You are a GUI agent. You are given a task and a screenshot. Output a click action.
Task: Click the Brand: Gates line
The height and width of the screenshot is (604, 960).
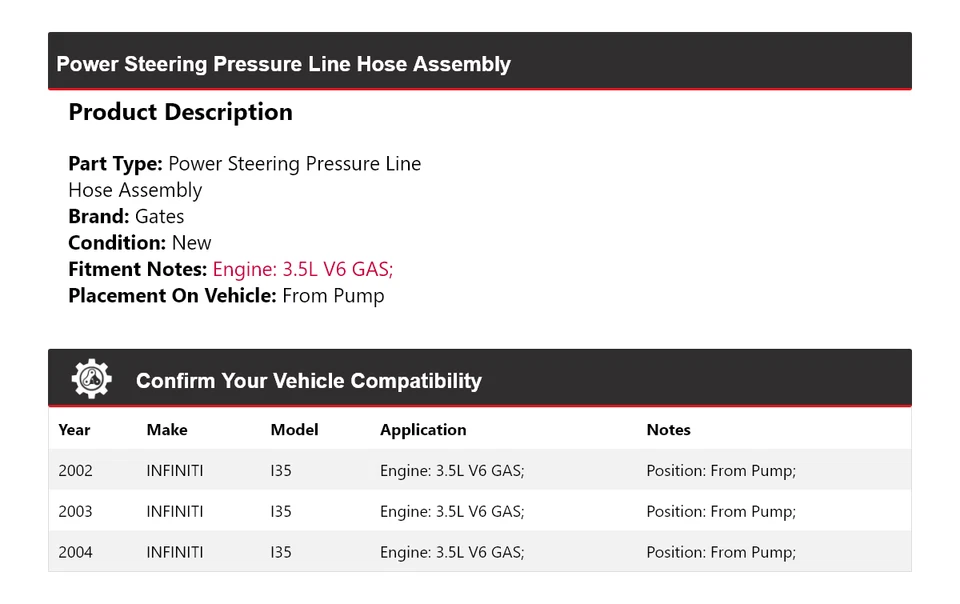126,216
